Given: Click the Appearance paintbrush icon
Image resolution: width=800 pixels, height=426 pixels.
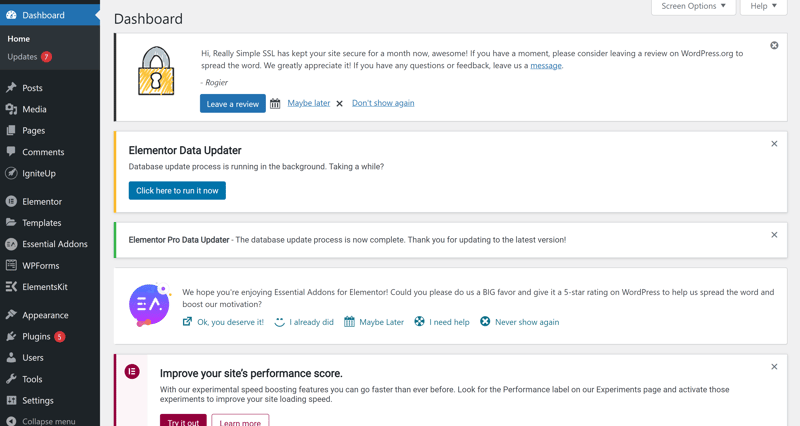Looking at the screenshot, I should tap(11, 315).
